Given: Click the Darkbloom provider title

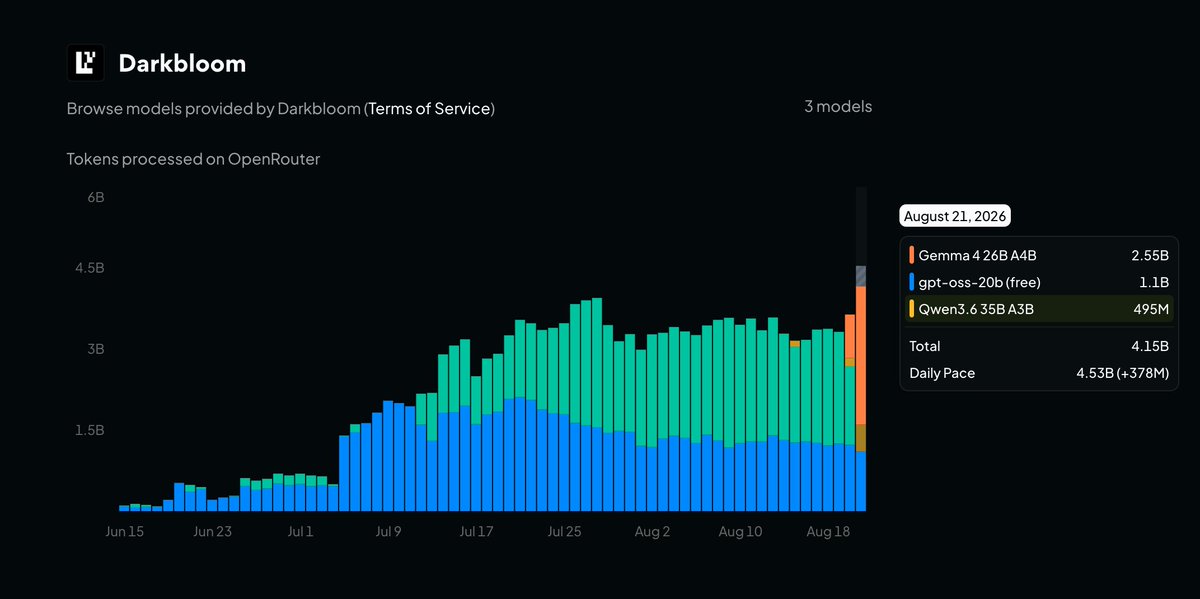Looking at the screenshot, I should 182,63.
